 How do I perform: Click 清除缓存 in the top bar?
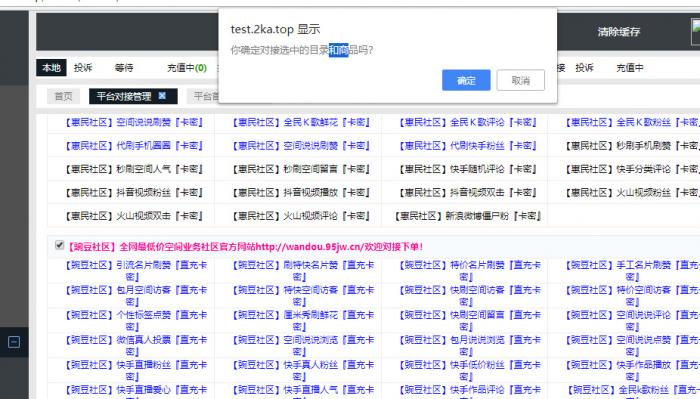coord(619,32)
